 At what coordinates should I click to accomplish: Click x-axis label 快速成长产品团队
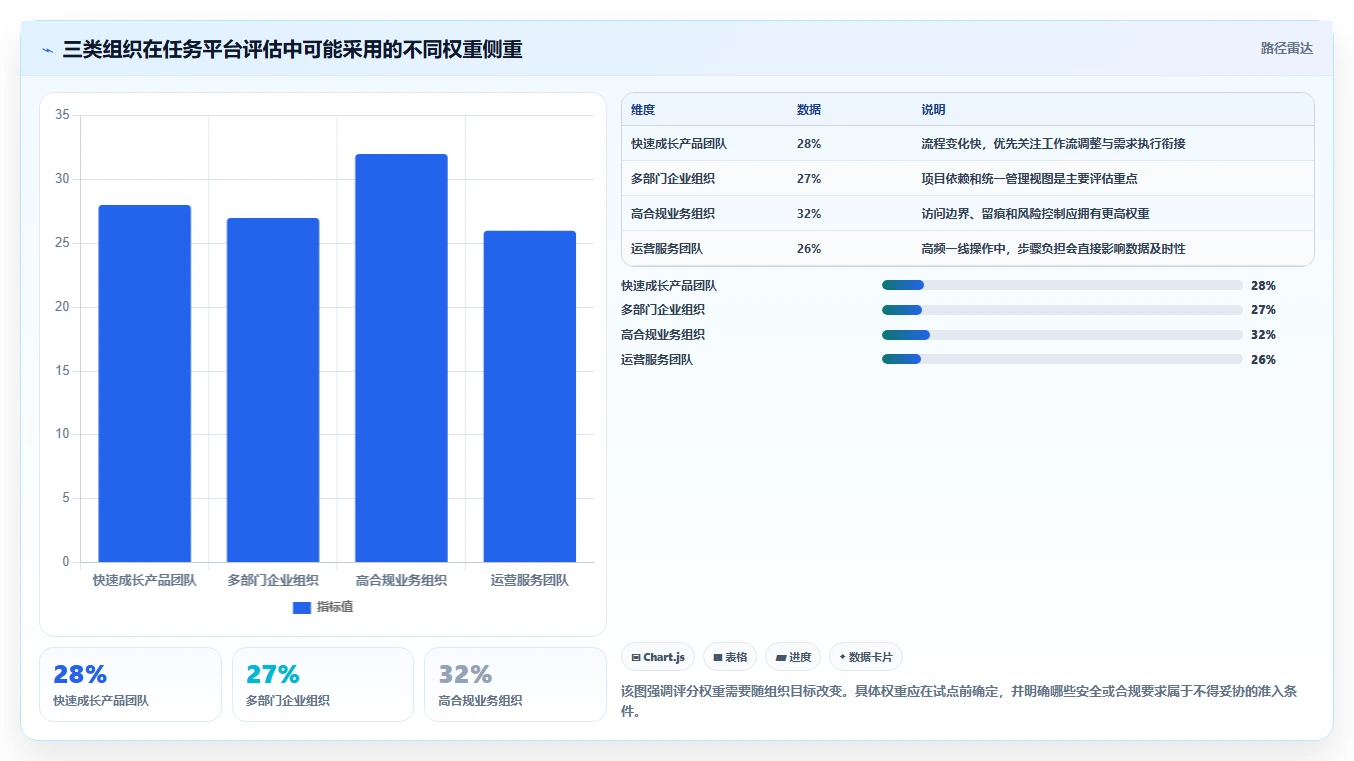145,580
